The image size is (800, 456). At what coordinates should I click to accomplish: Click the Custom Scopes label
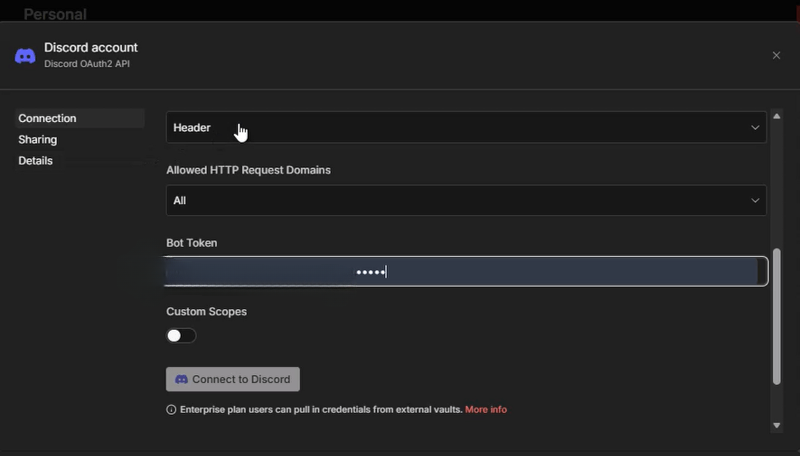206,312
